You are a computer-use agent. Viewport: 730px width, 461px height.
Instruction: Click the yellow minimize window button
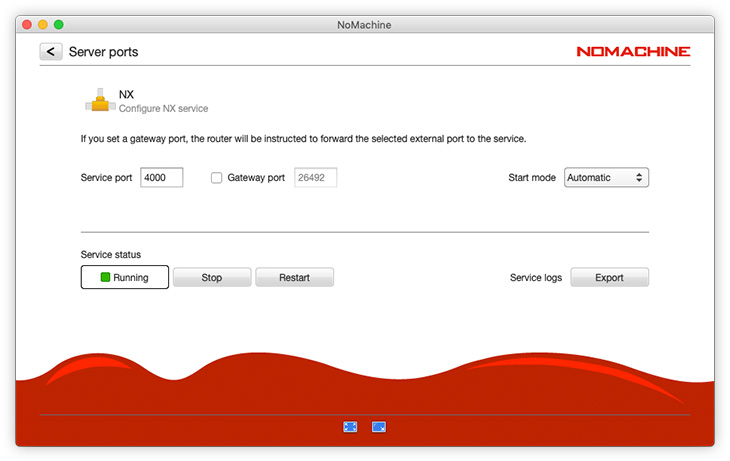(x=42, y=23)
